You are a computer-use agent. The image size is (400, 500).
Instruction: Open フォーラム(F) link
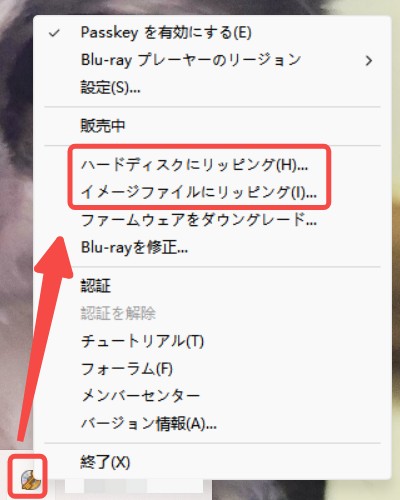[127, 369]
